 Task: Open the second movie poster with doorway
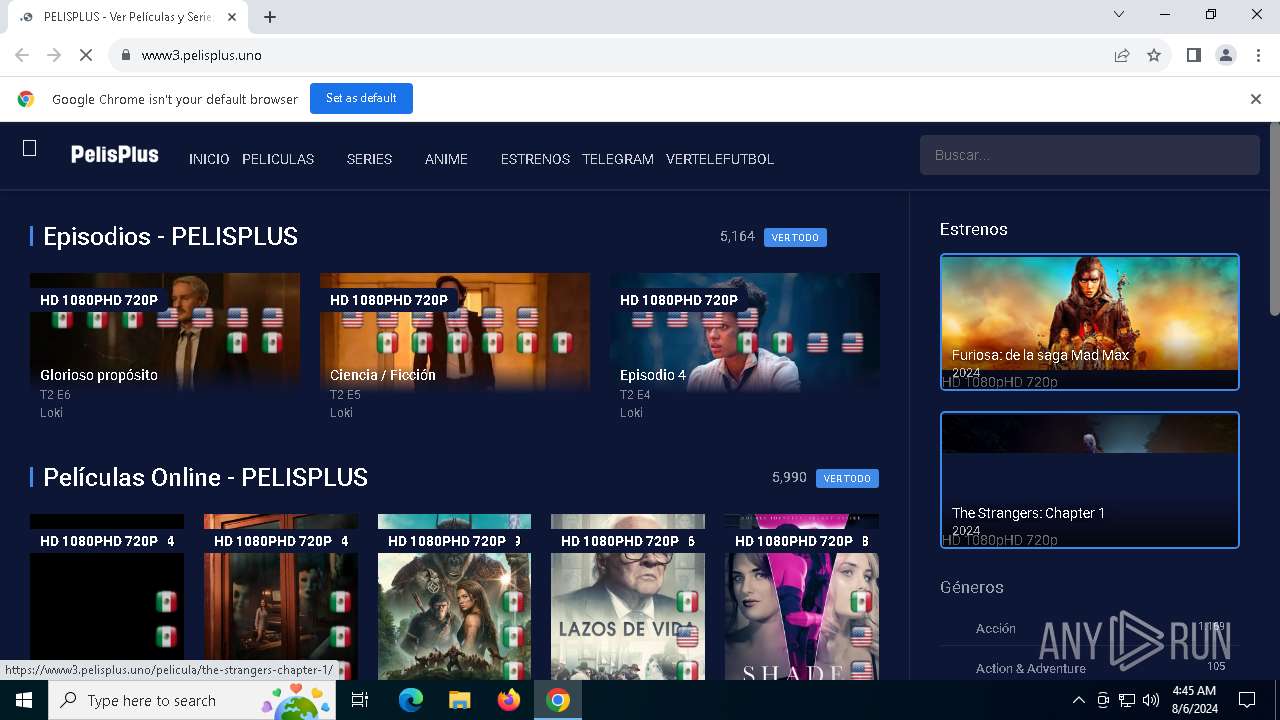[281, 597]
